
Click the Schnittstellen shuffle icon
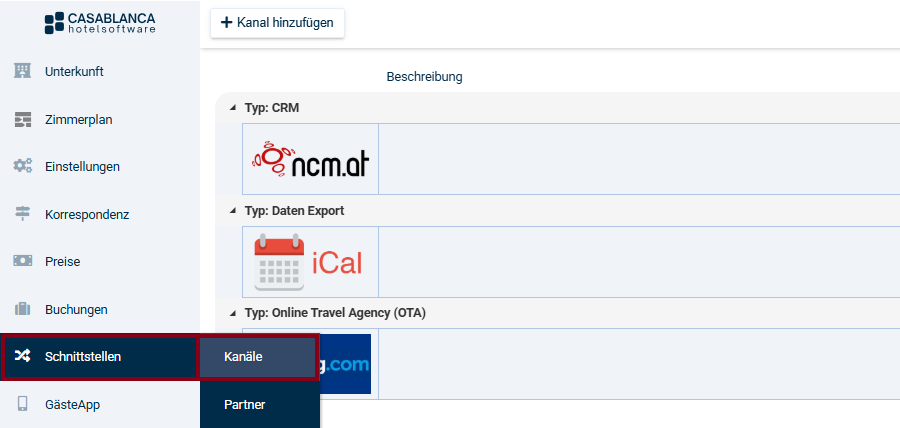click(23, 357)
